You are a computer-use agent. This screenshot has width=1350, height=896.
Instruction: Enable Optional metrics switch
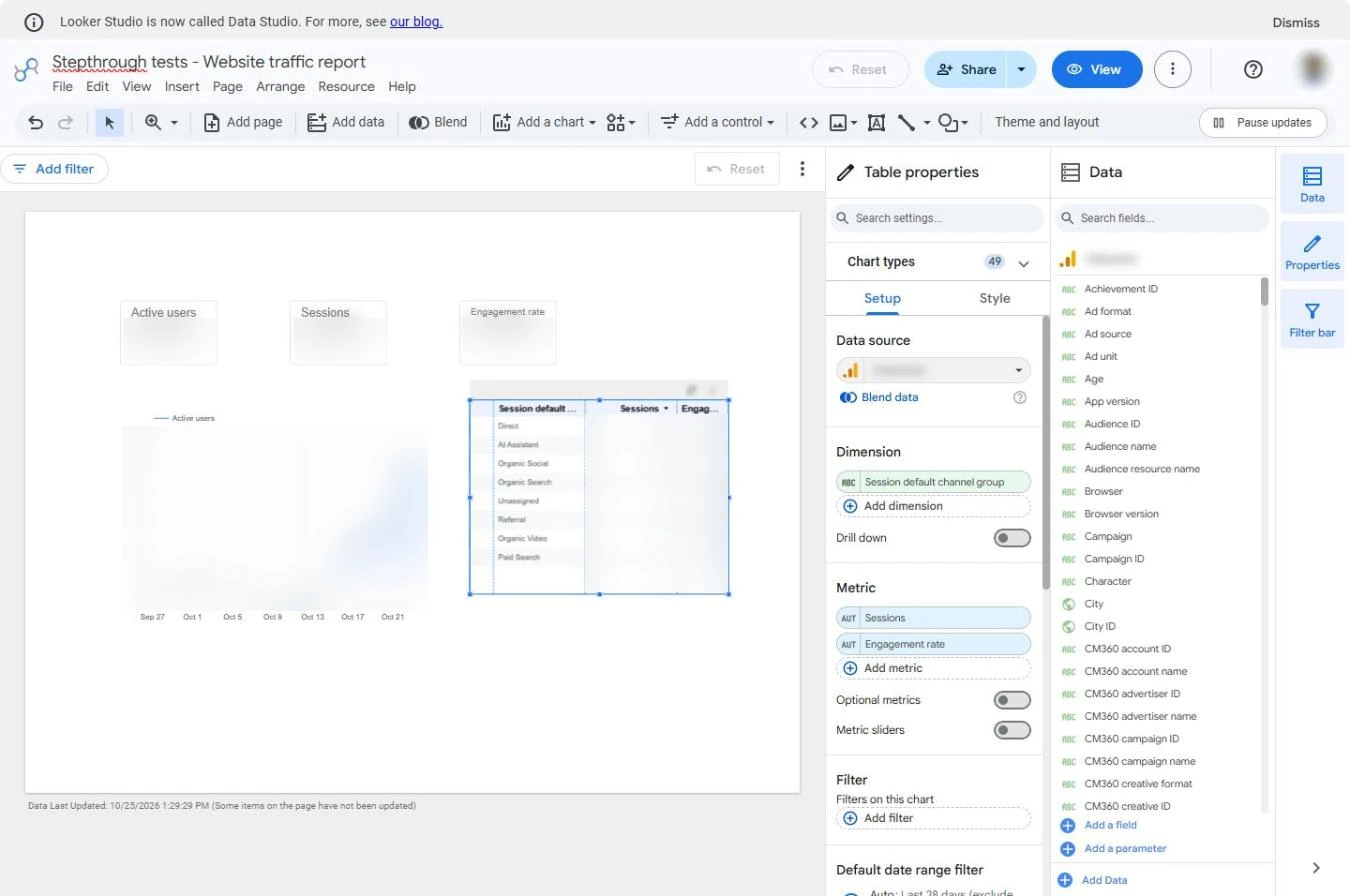(1012, 700)
